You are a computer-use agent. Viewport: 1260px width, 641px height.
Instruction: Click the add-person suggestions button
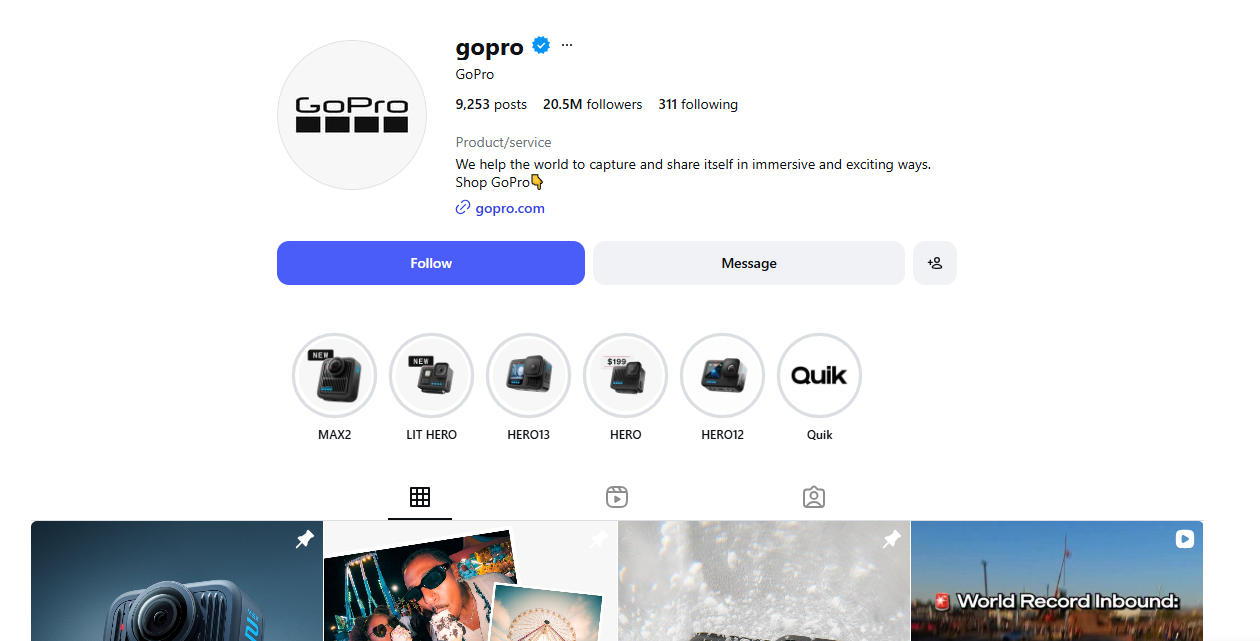click(x=935, y=263)
